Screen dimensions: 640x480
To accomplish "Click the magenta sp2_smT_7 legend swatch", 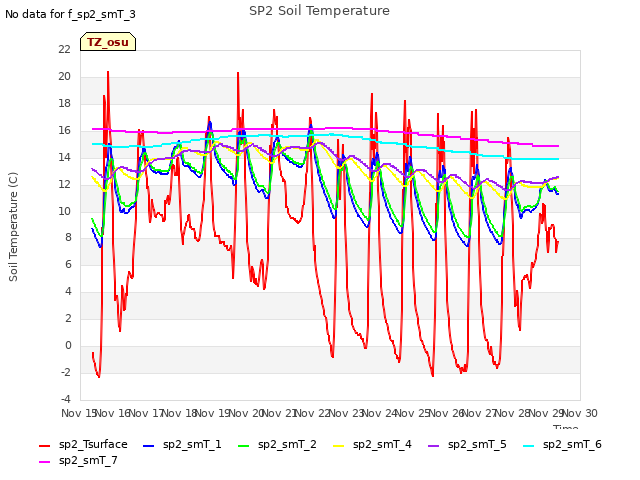I will pyautogui.click(x=44, y=462).
